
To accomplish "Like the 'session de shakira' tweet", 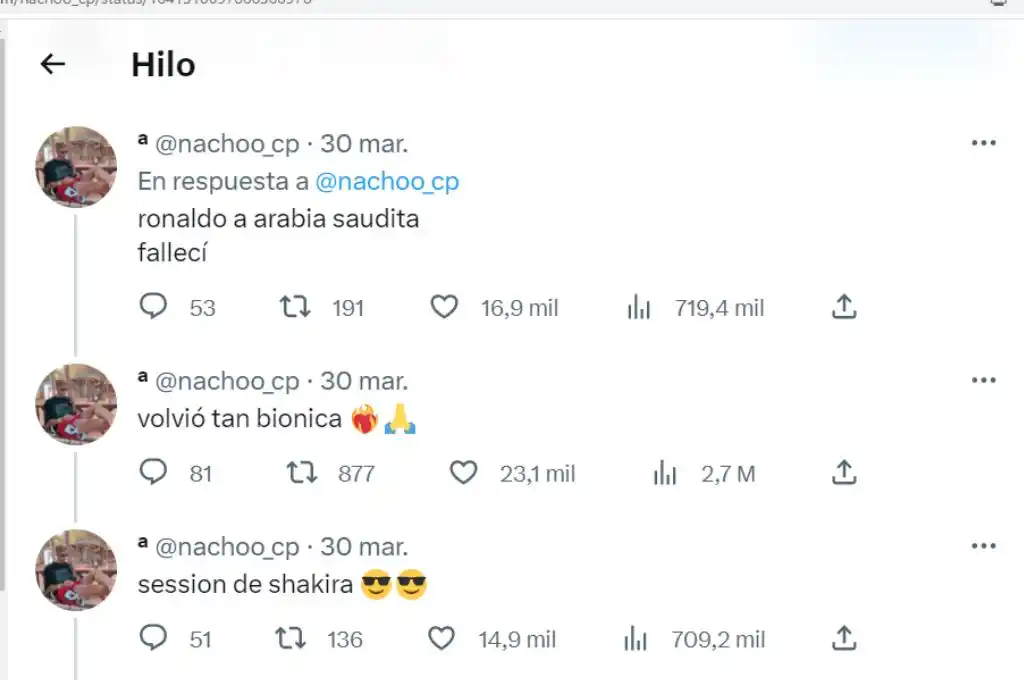I will (x=442, y=638).
